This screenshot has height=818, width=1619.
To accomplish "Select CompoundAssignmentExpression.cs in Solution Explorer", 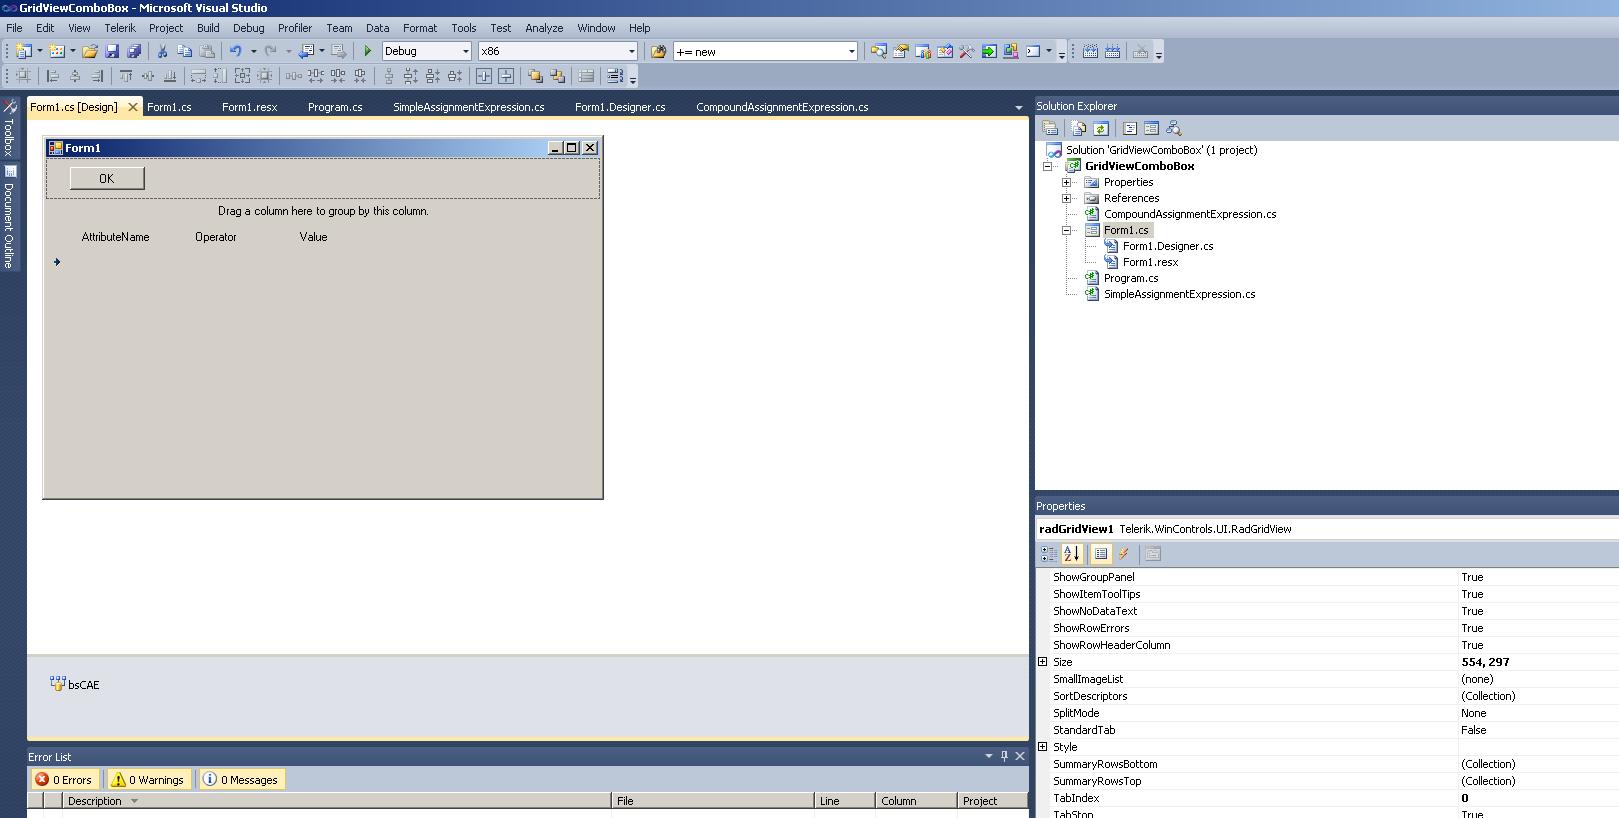I will [x=1189, y=214].
